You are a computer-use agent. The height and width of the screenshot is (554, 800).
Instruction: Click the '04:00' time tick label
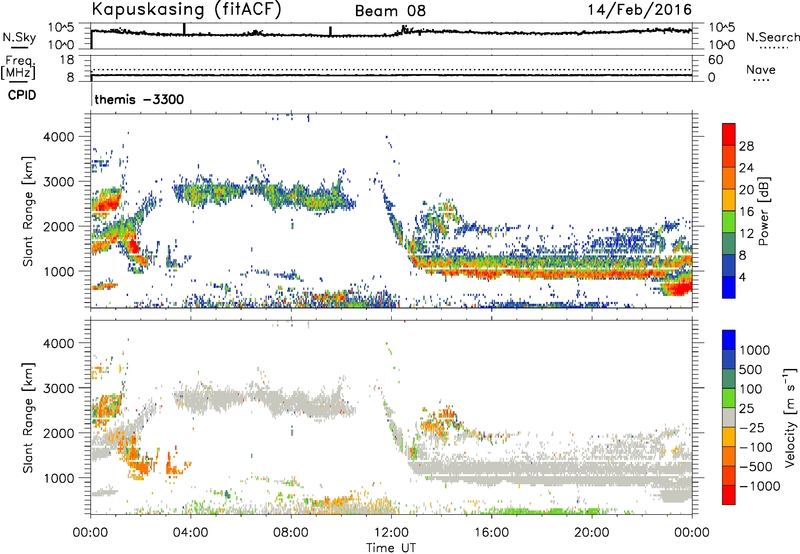tap(190, 533)
